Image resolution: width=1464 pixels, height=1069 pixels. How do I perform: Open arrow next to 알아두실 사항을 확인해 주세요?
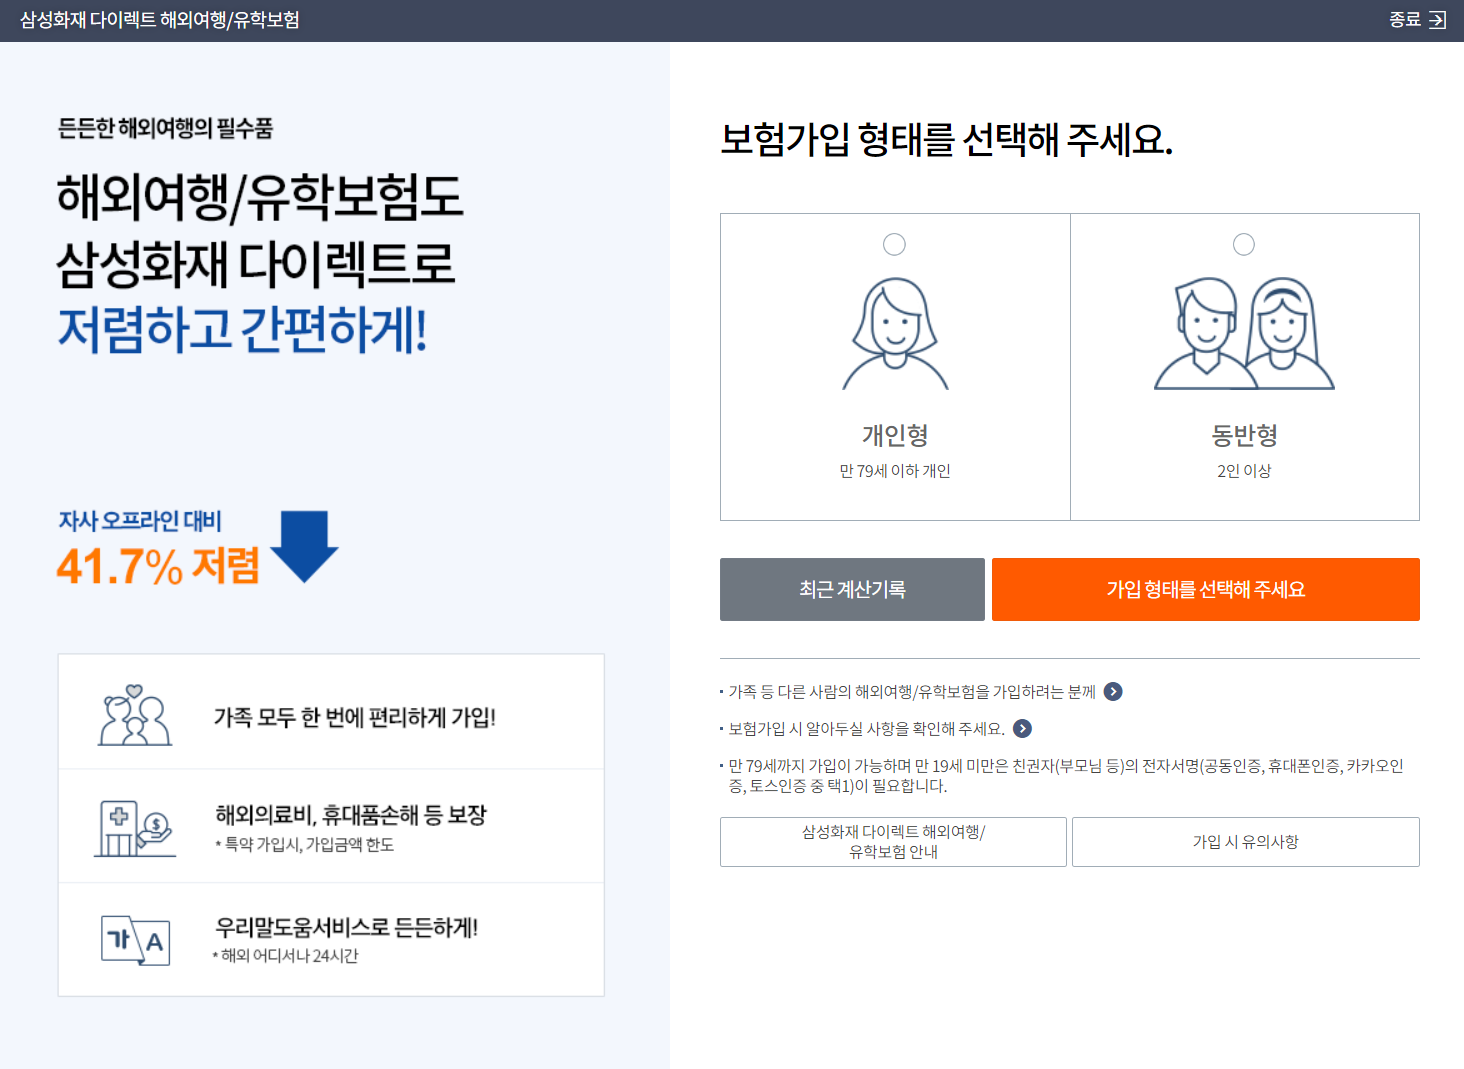coord(1022,729)
